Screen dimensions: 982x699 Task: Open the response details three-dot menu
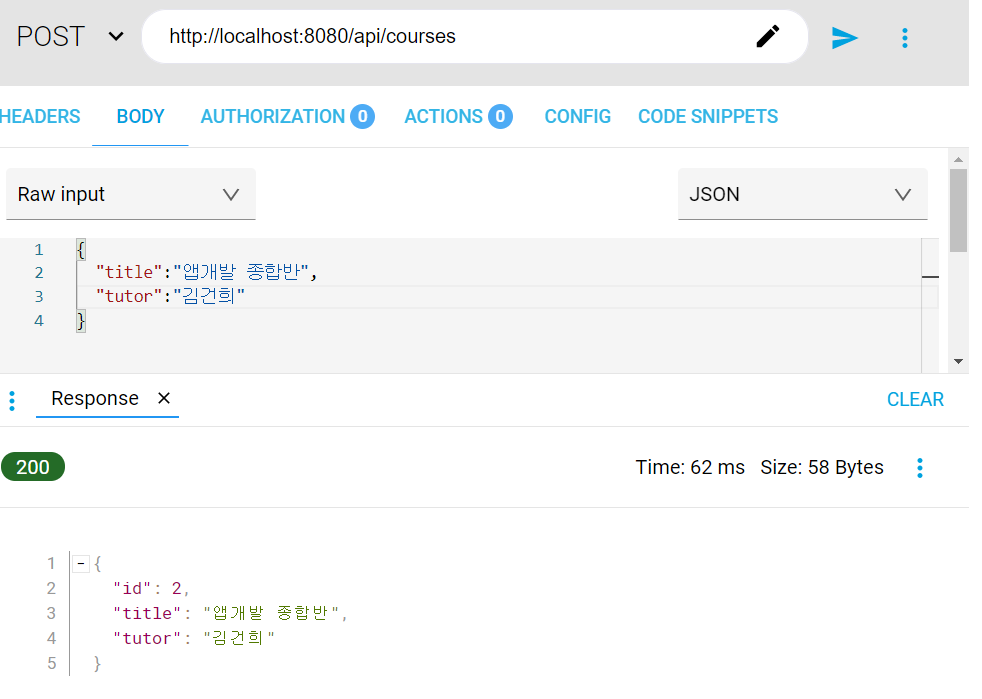pos(919,468)
